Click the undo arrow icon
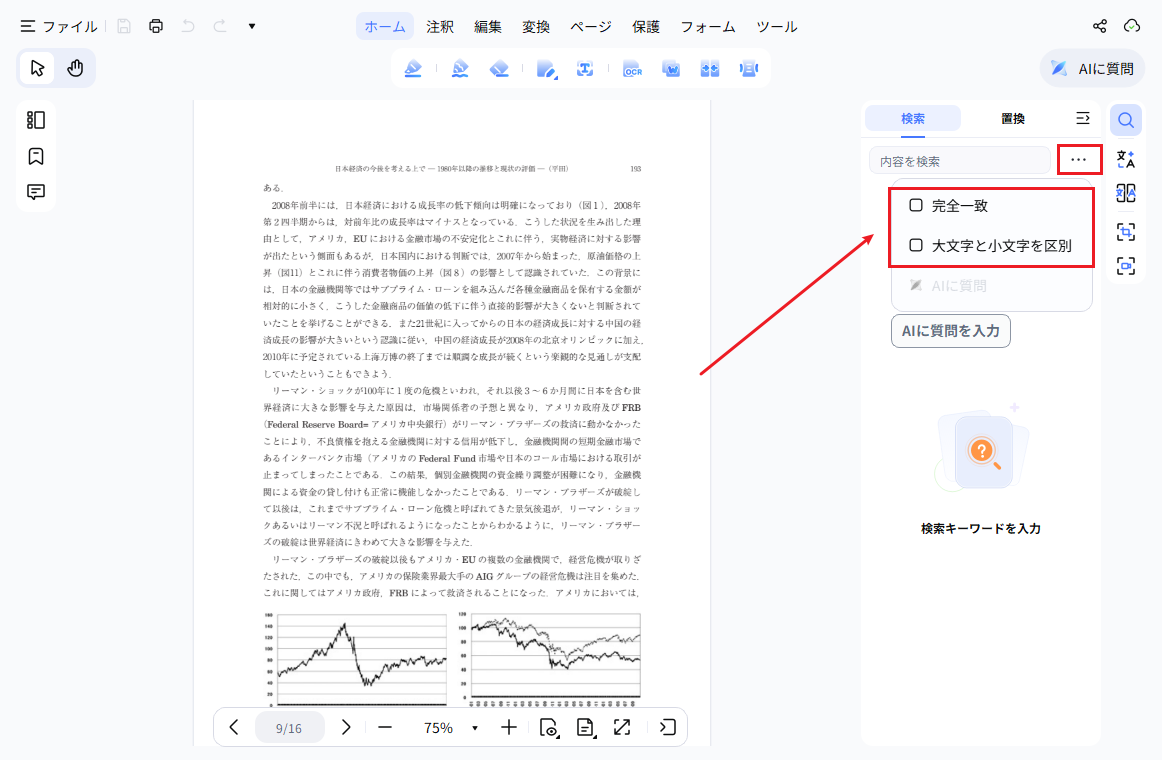1162x760 pixels. coord(188,27)
